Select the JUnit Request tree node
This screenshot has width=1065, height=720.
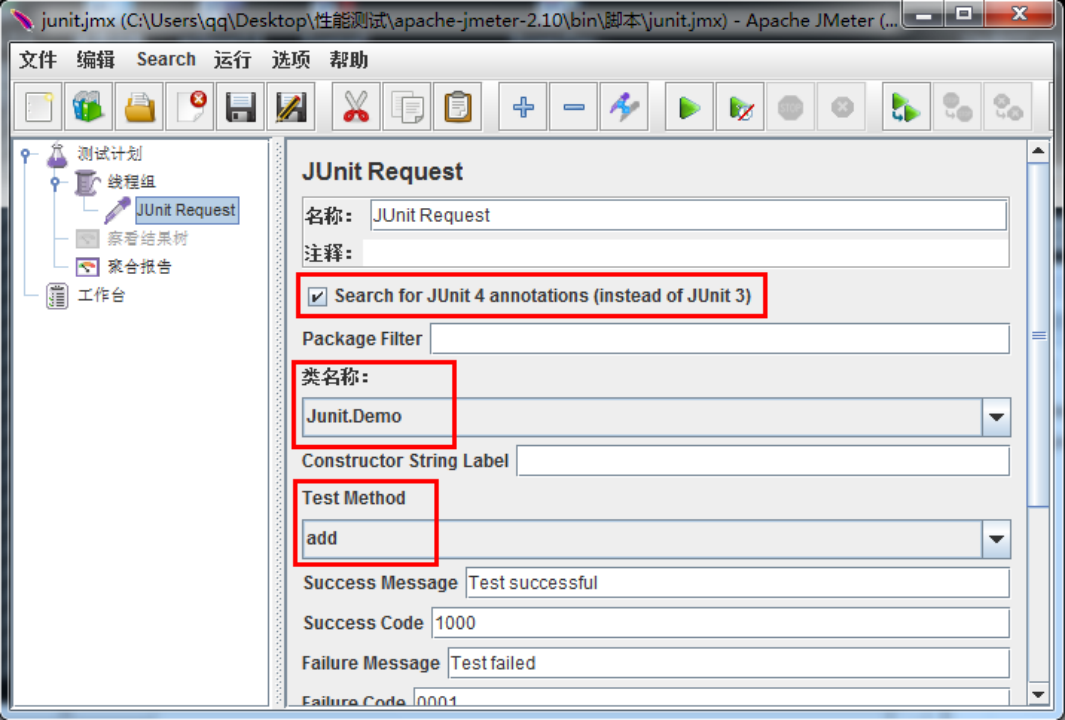(x=186, y=211)
